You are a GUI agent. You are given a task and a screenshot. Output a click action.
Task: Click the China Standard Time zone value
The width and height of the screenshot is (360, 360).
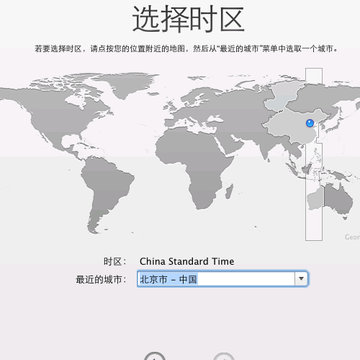point(187,261)
